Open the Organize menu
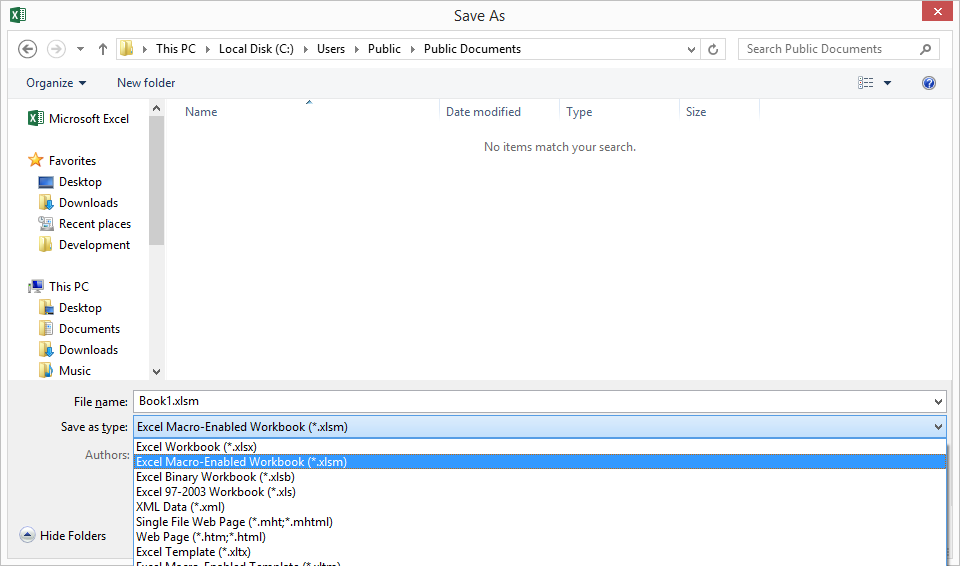The height and width of the screenshot is (567, 961). pyautogui.click(x=56, y=83)
